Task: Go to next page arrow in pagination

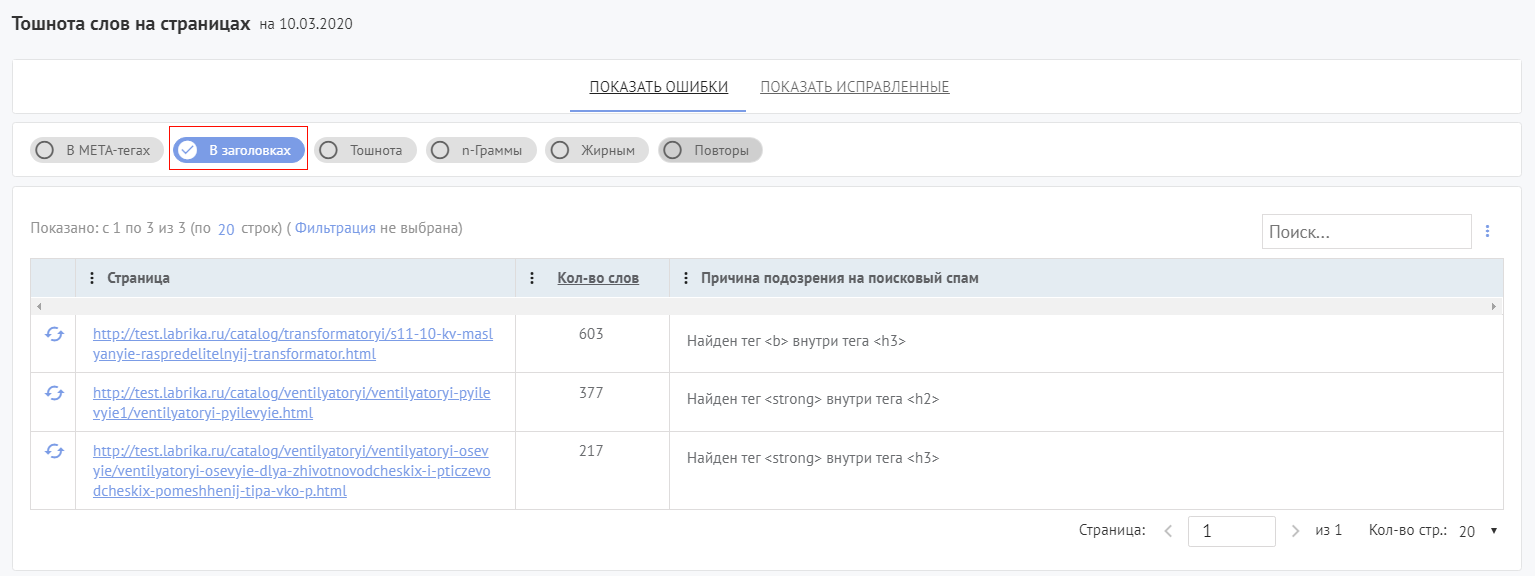Action: pyautogui.click(x=1295, y=531)
